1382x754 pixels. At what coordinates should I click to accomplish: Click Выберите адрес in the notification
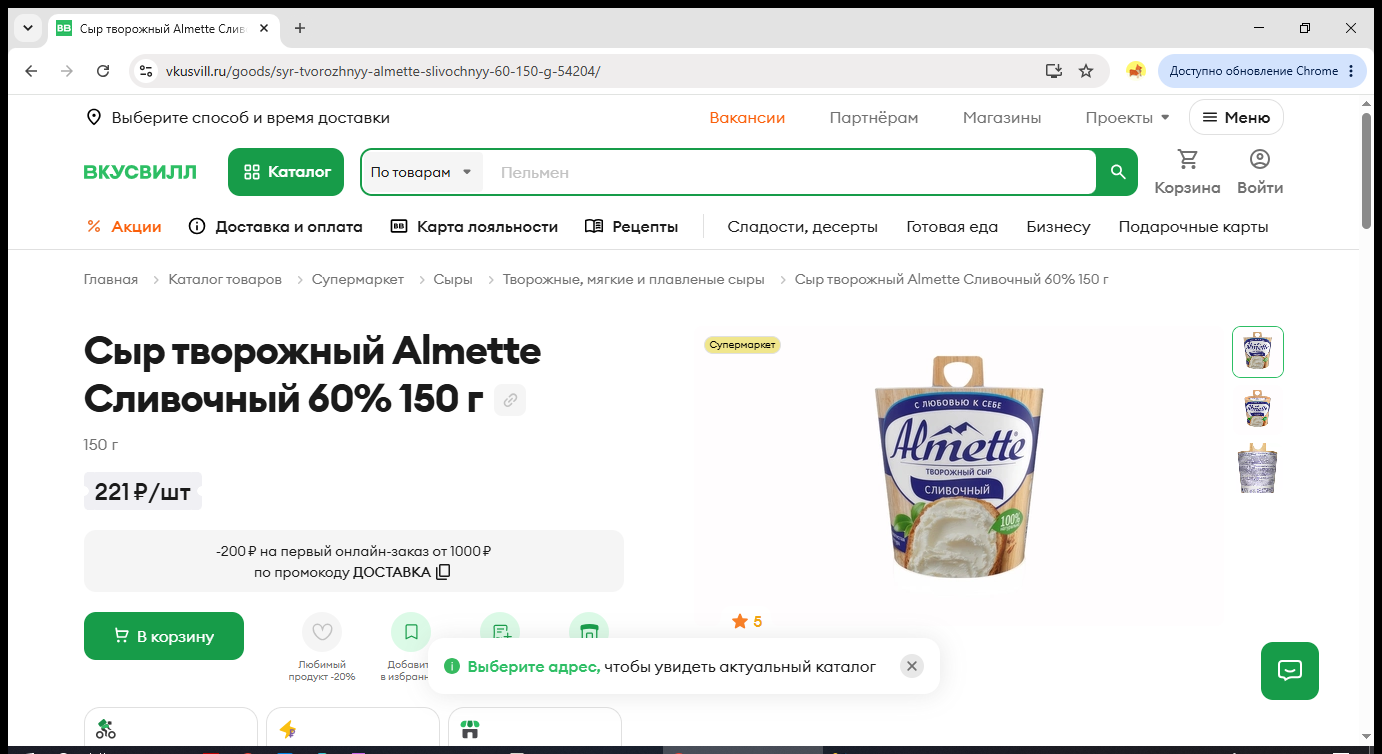pyautogui.click(x=534, y=666)
